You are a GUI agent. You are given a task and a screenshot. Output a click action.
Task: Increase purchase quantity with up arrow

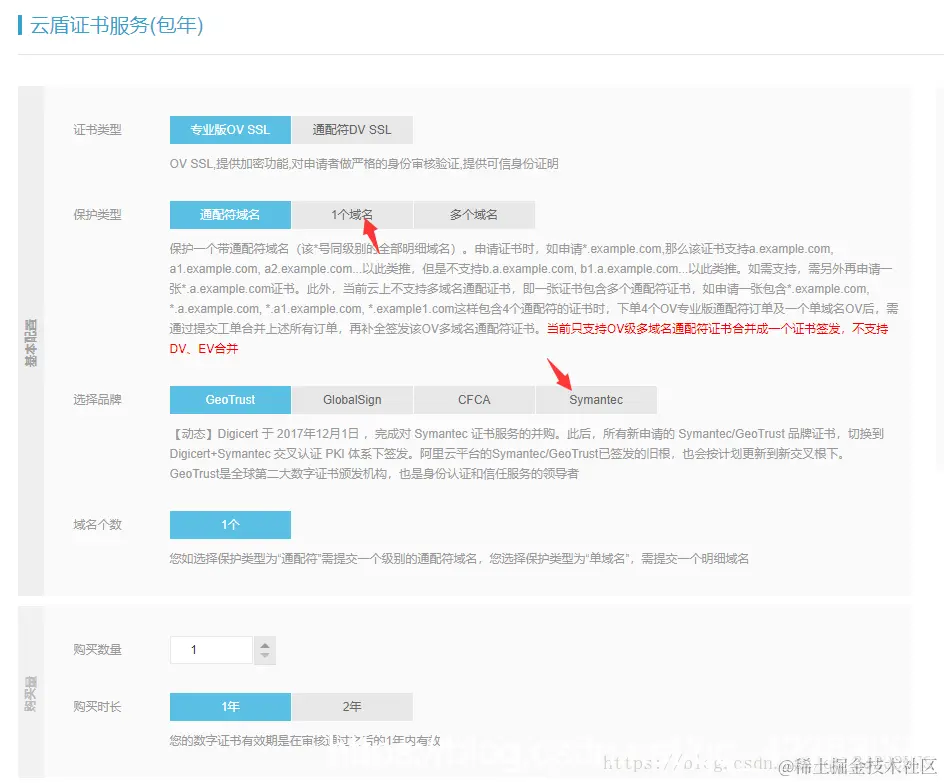point(265,645)
